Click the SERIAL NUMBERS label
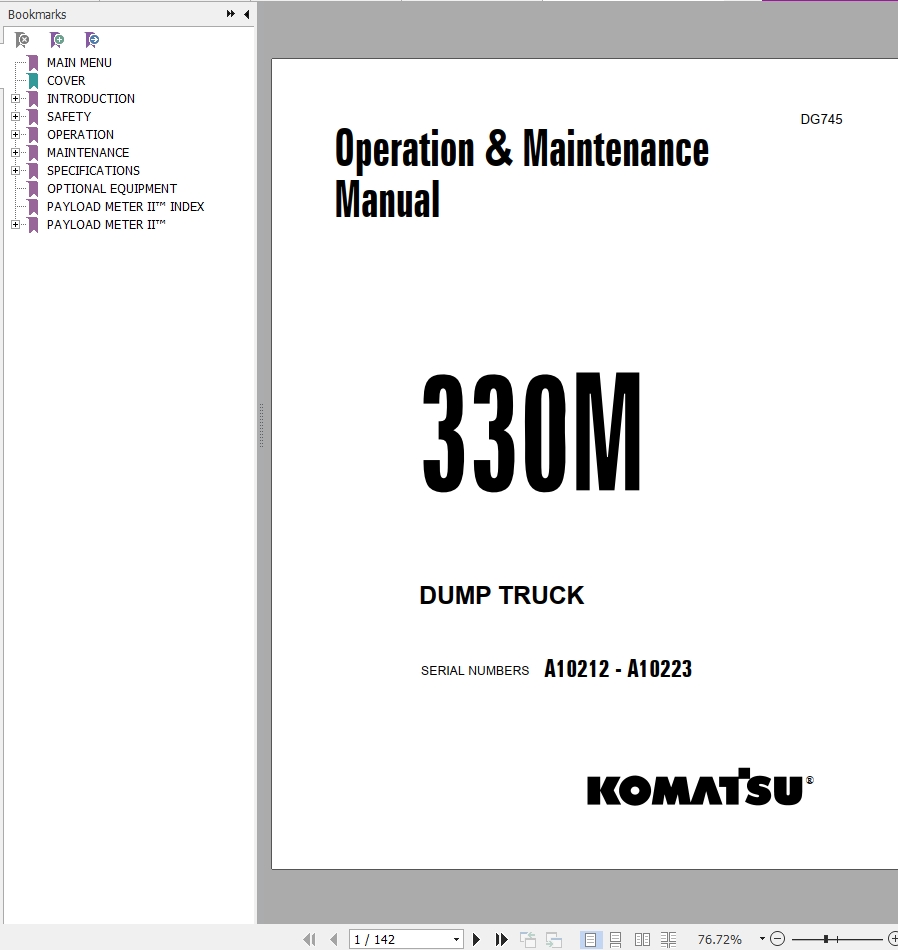 click(x=475, y=671)
